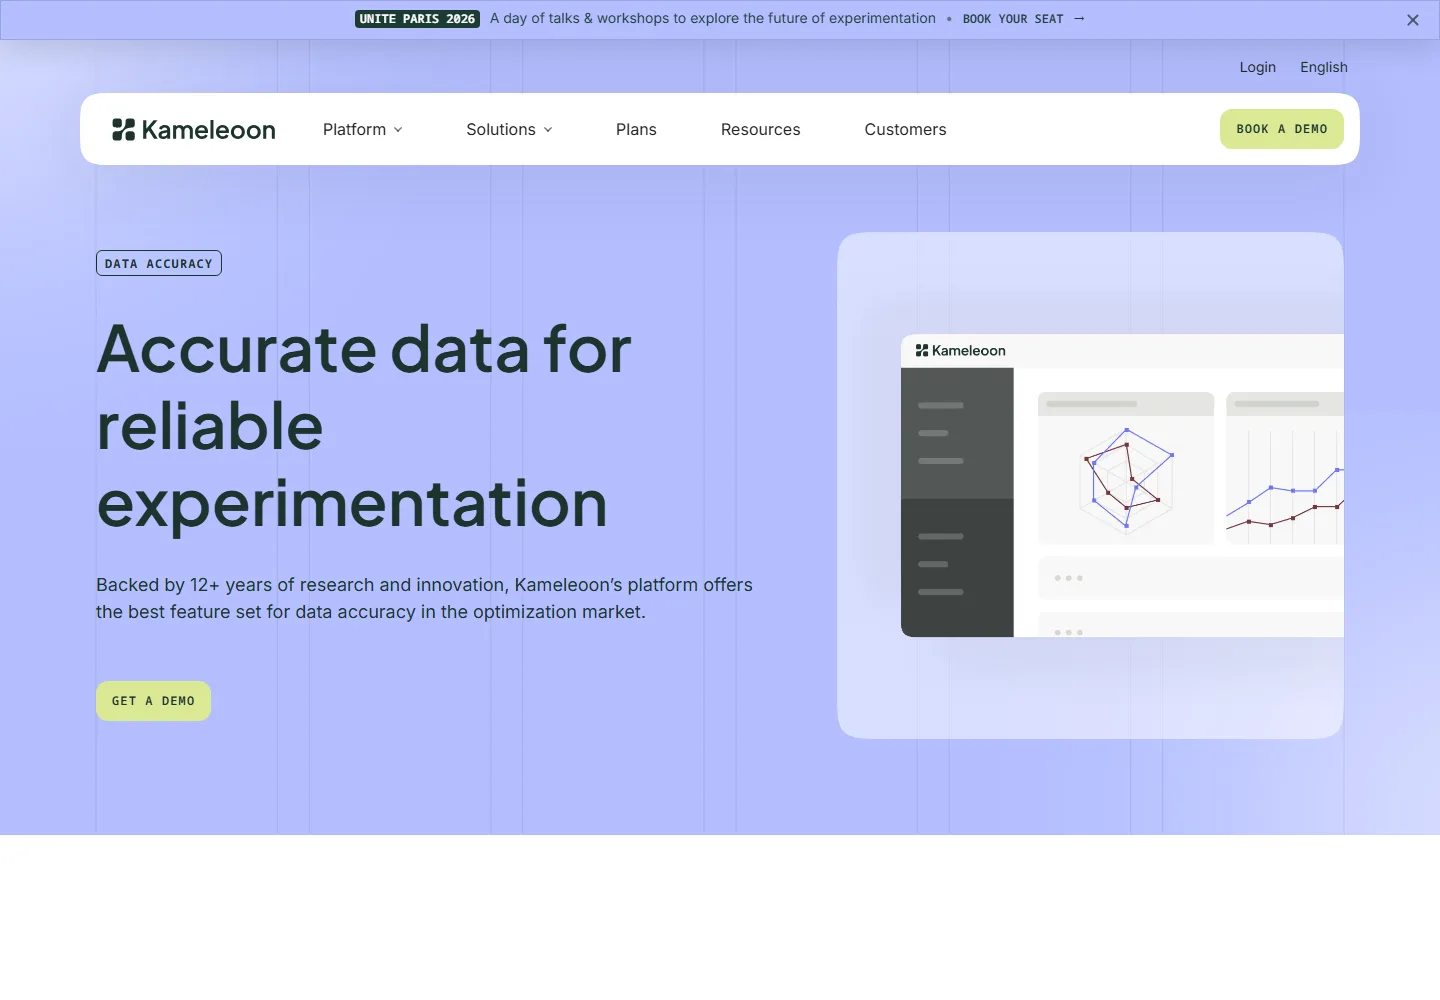This screenshot has width=1440, height=1000.
Task: Click the 'Backed by 12+ years' paragraph
Action: coord(424,598)
